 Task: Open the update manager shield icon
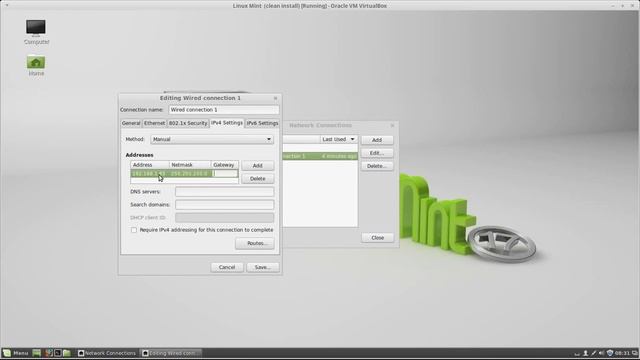coord(610,353)
